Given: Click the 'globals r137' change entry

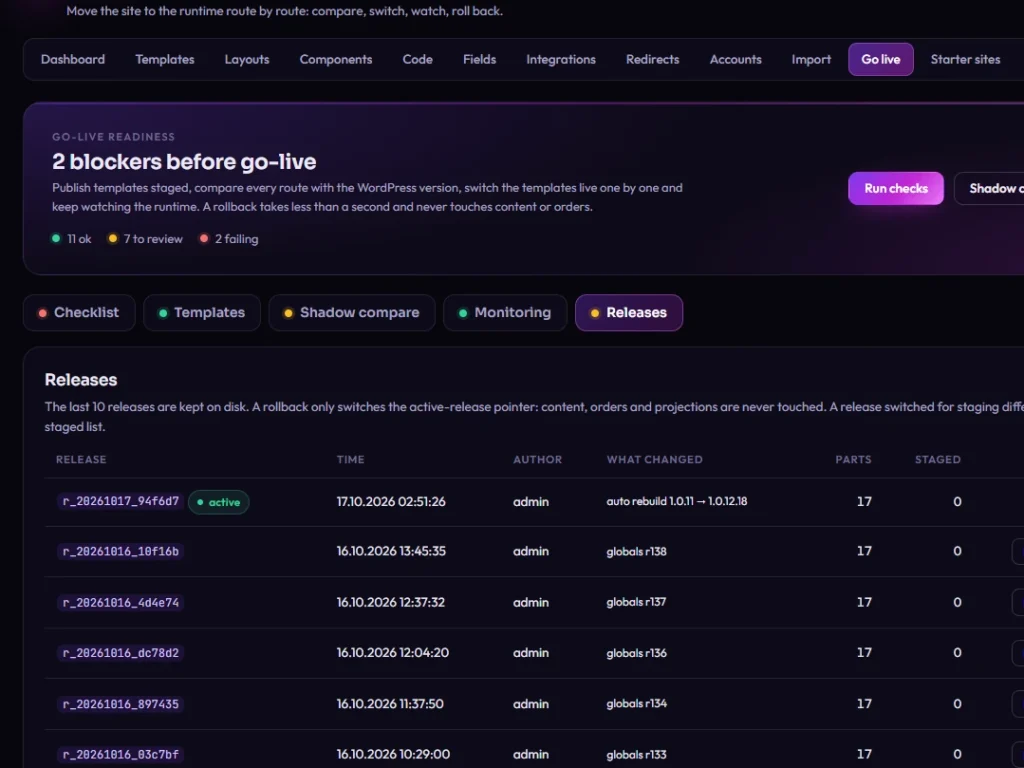Looking at the screenshot, I should point(636,602).
